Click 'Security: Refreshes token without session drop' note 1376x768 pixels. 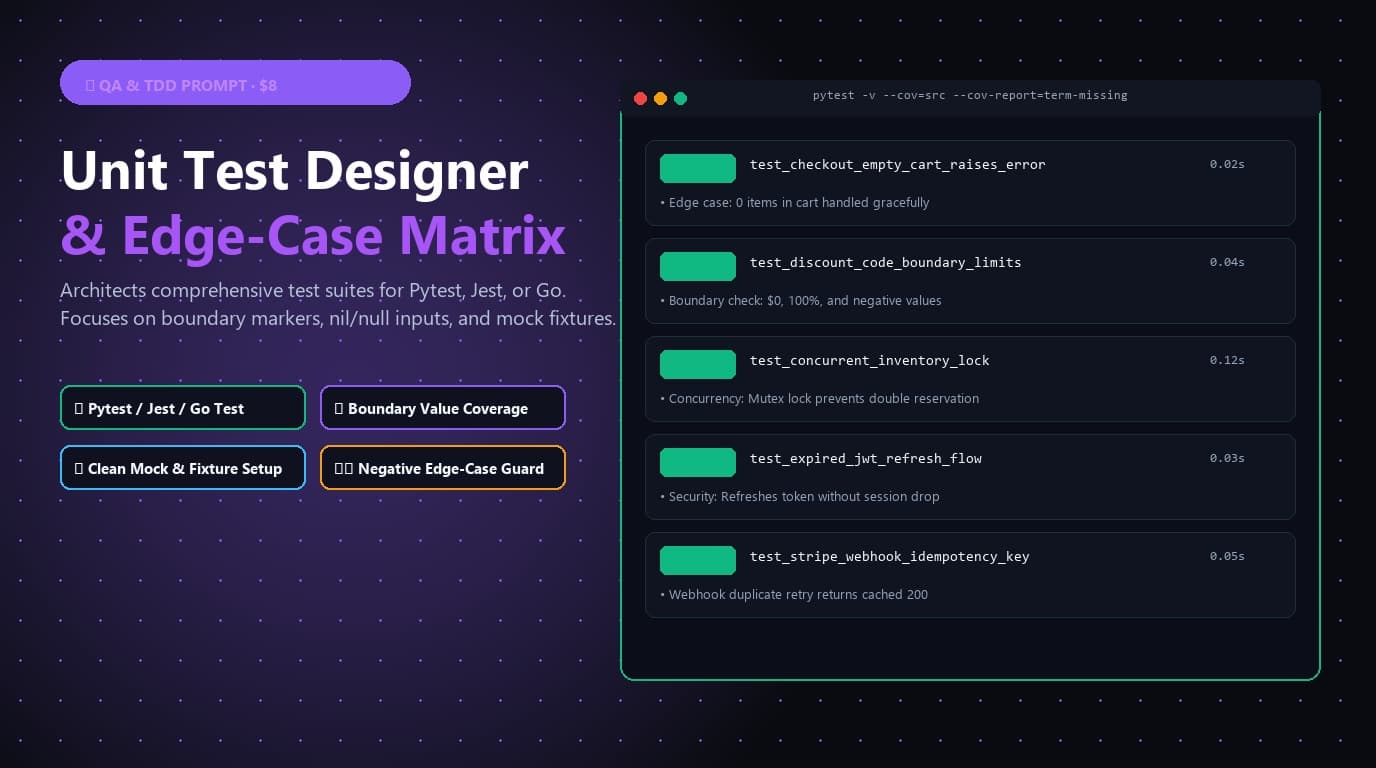(x=800, y=497)
